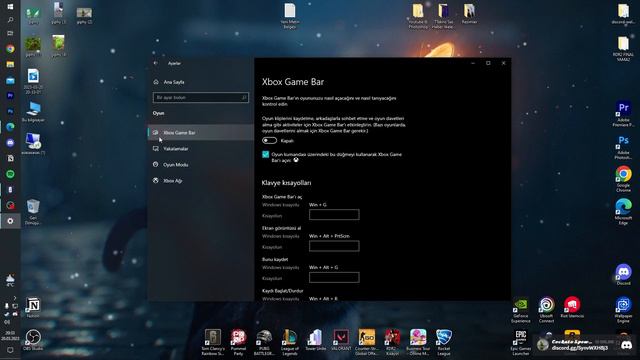Open GeForce Experience desktop shortcut
The image size is (640, 360).
[521, 310]
